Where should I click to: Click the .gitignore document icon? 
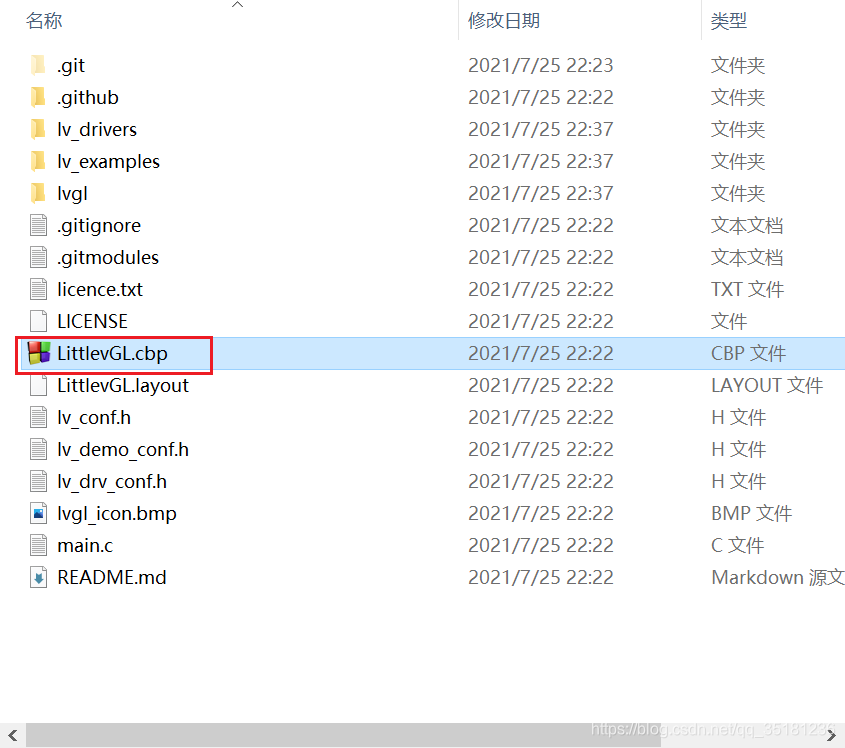(x=38, y=225)
